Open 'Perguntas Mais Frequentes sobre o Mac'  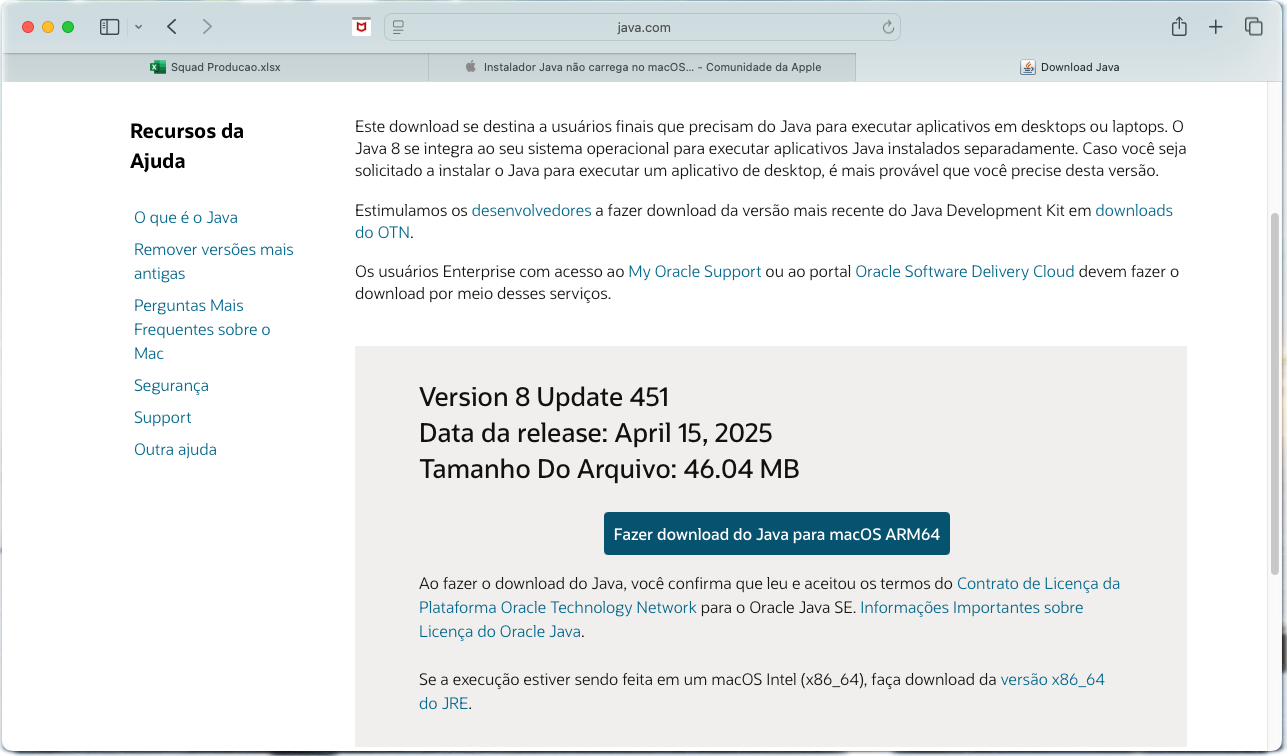pos(202,329)
